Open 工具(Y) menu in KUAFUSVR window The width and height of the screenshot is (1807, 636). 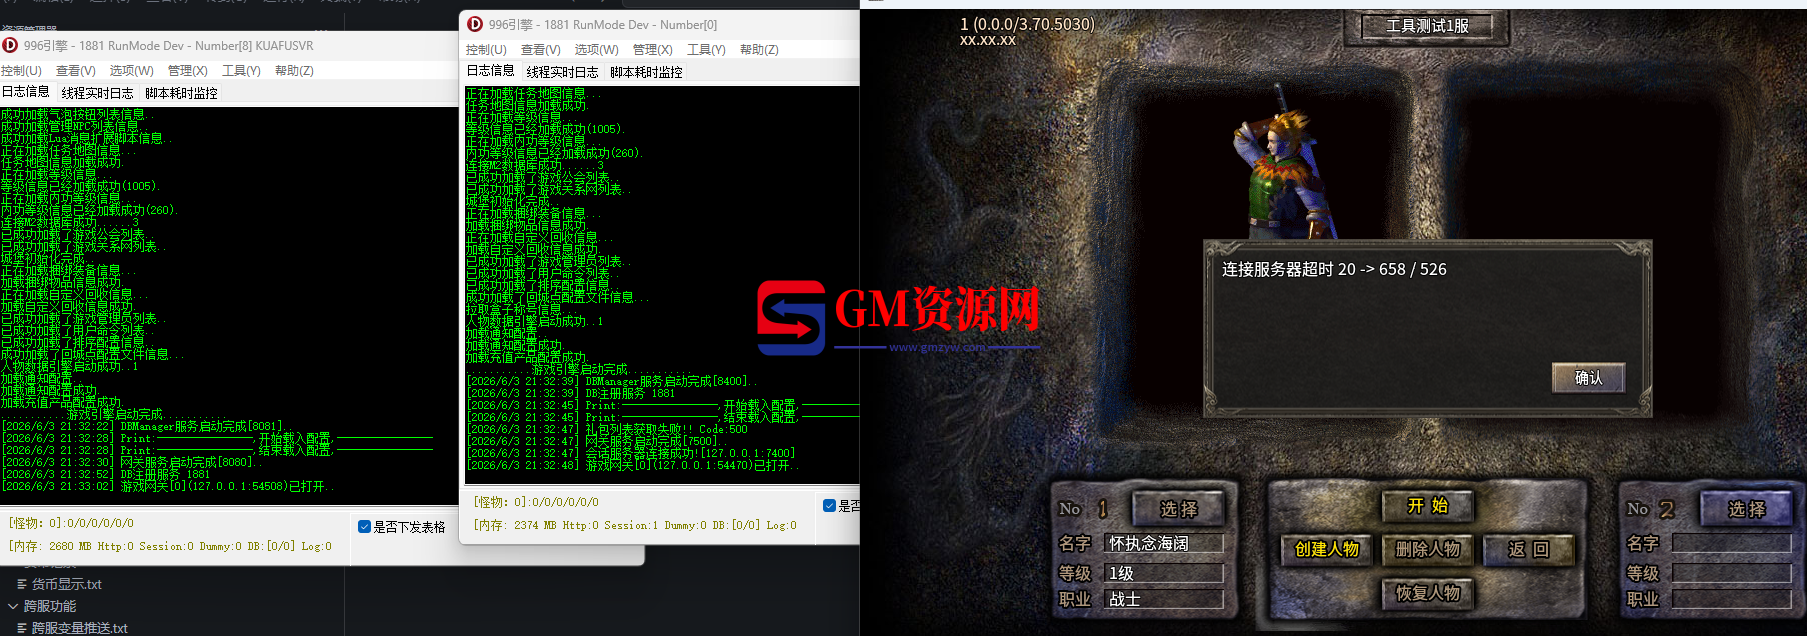point(241,71)
